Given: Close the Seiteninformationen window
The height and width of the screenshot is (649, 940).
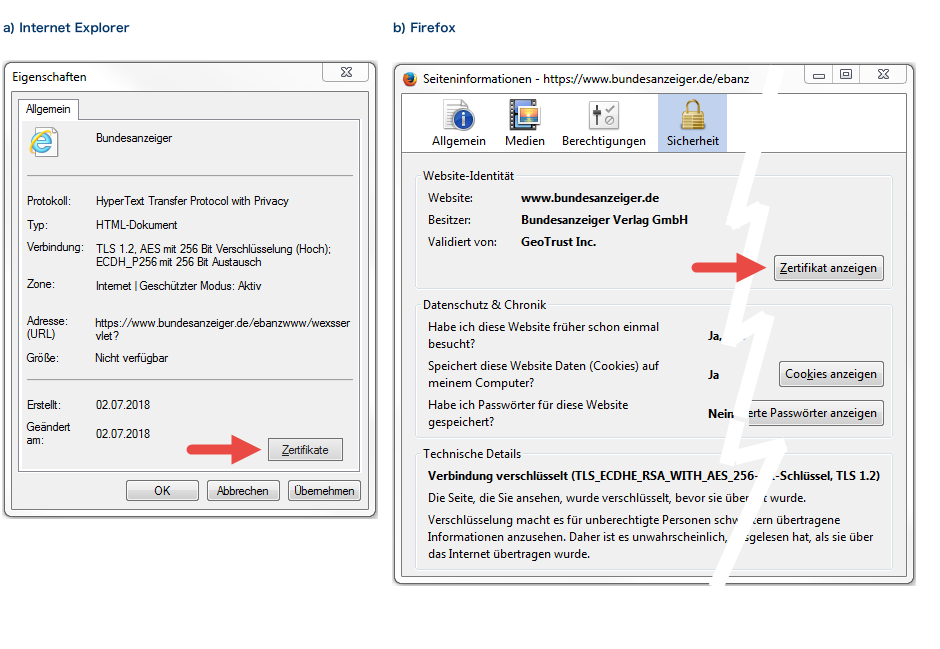Looking at the screenshot, I should 884,74.
